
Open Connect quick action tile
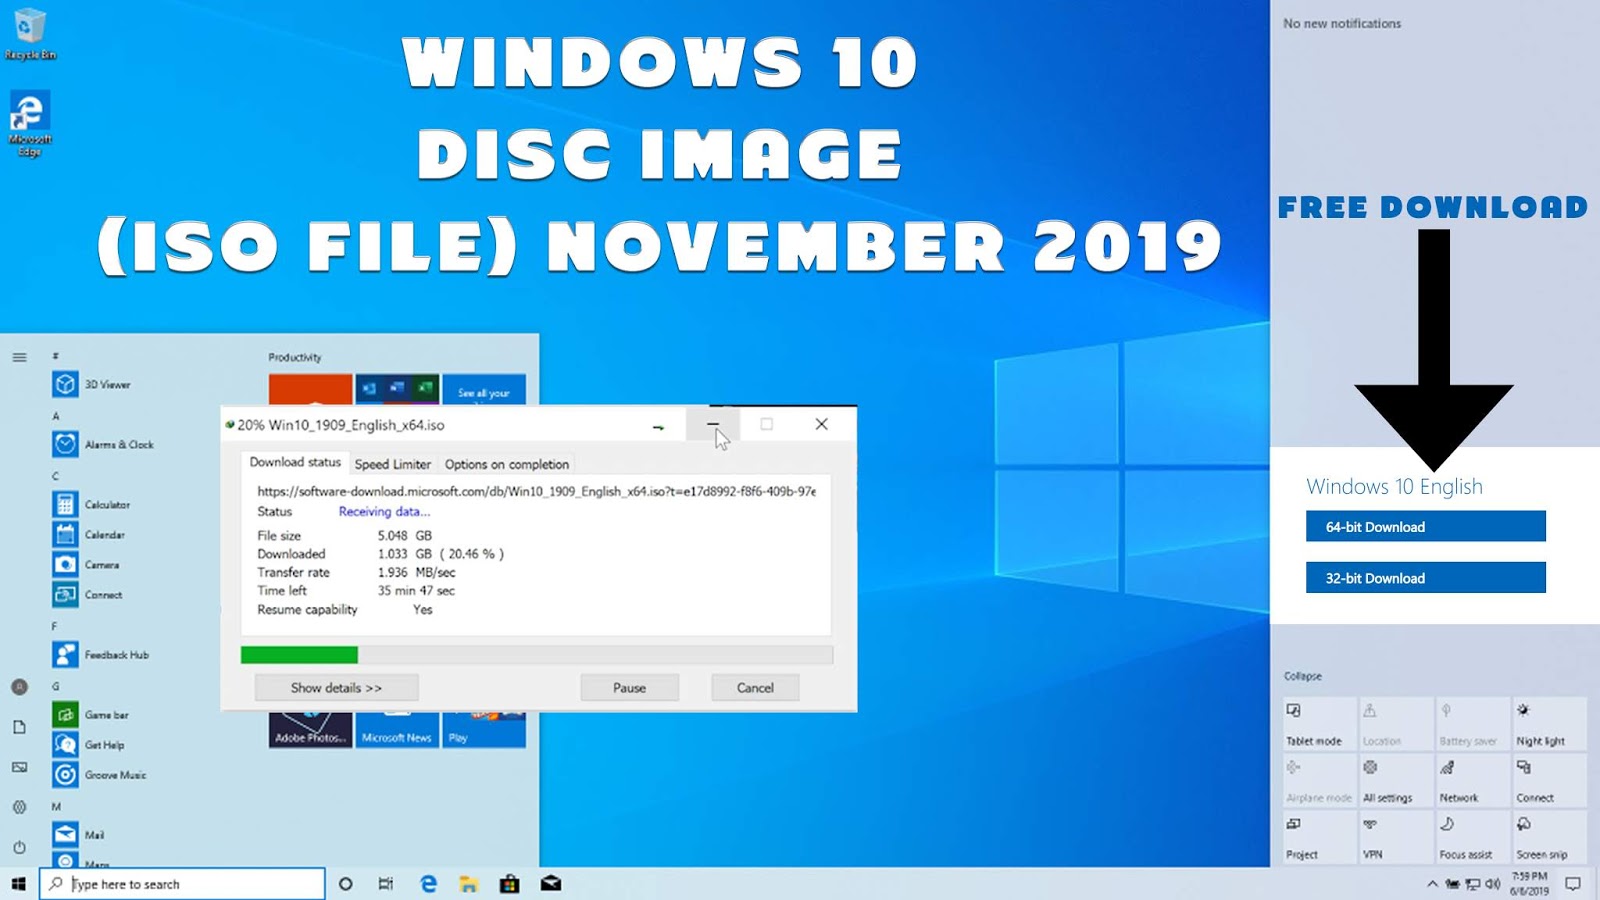tap(1550, 780)
